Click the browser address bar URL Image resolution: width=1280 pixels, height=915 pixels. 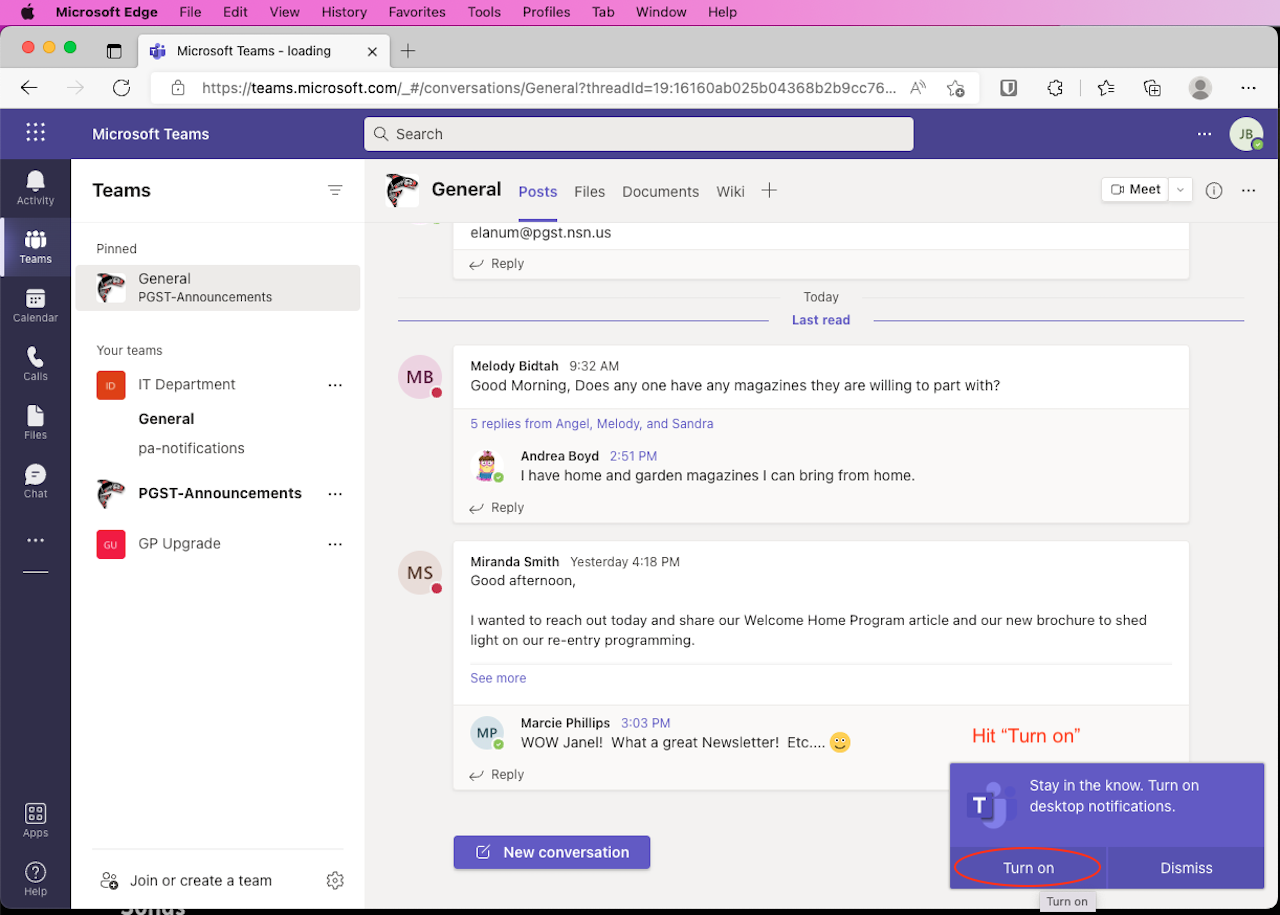point(549,88)
